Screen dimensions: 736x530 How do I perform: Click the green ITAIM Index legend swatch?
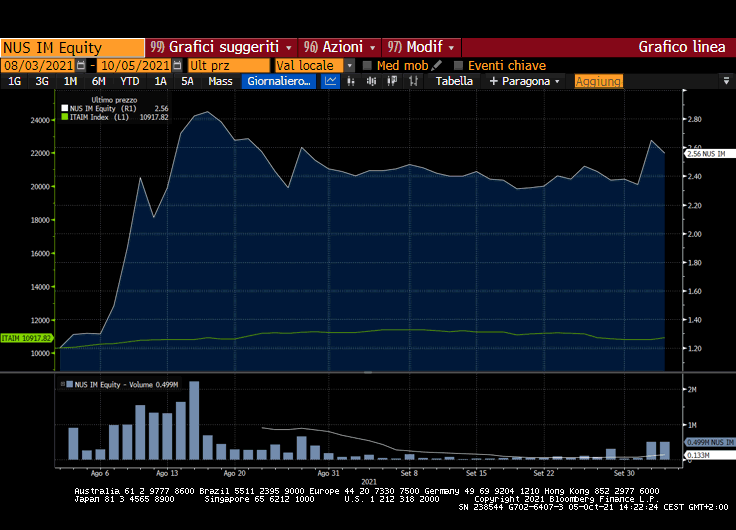click(66, 117)
